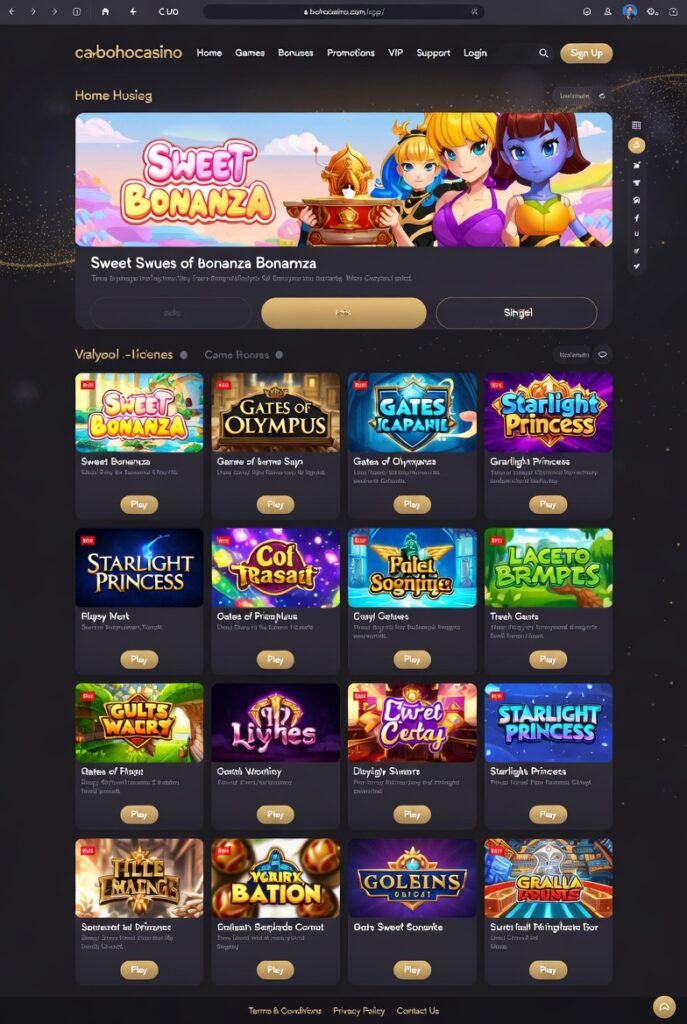Click the browser home icon
Image resolution: width=687 pixels, height=1024 pixels.
pyautogui.click(x=105, y=12)
